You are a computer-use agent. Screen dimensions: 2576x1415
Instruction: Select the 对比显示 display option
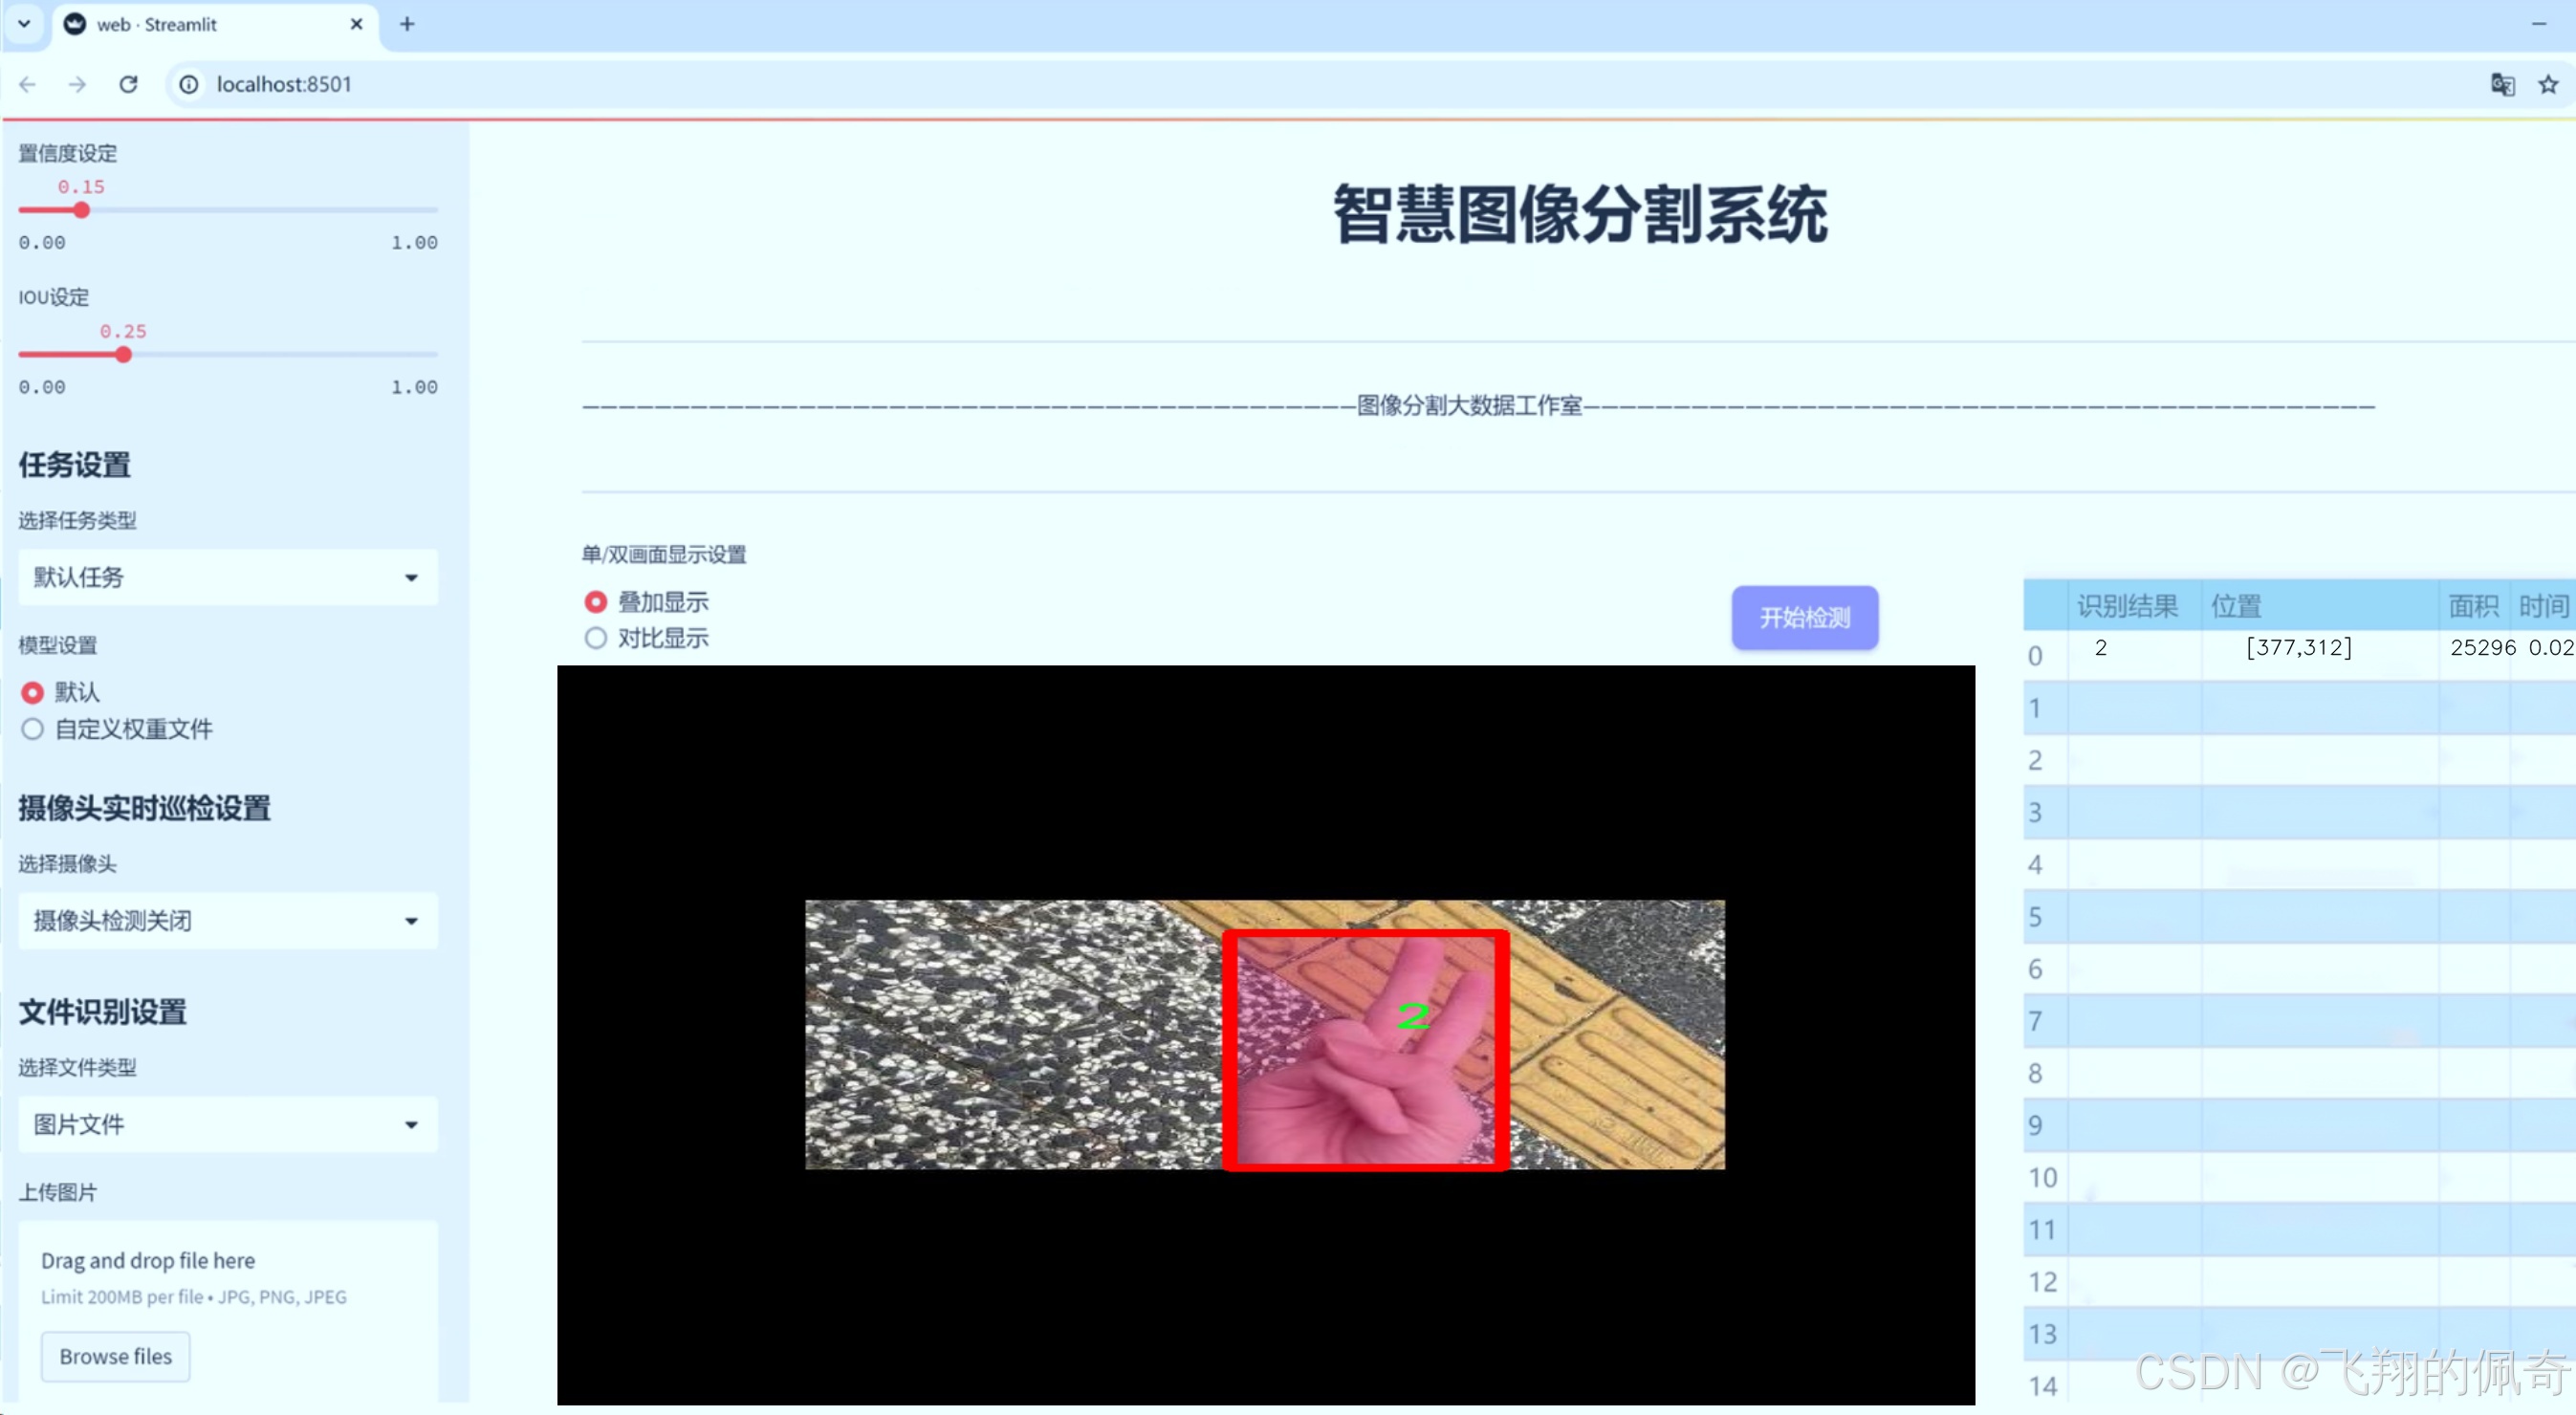point(596,638)
